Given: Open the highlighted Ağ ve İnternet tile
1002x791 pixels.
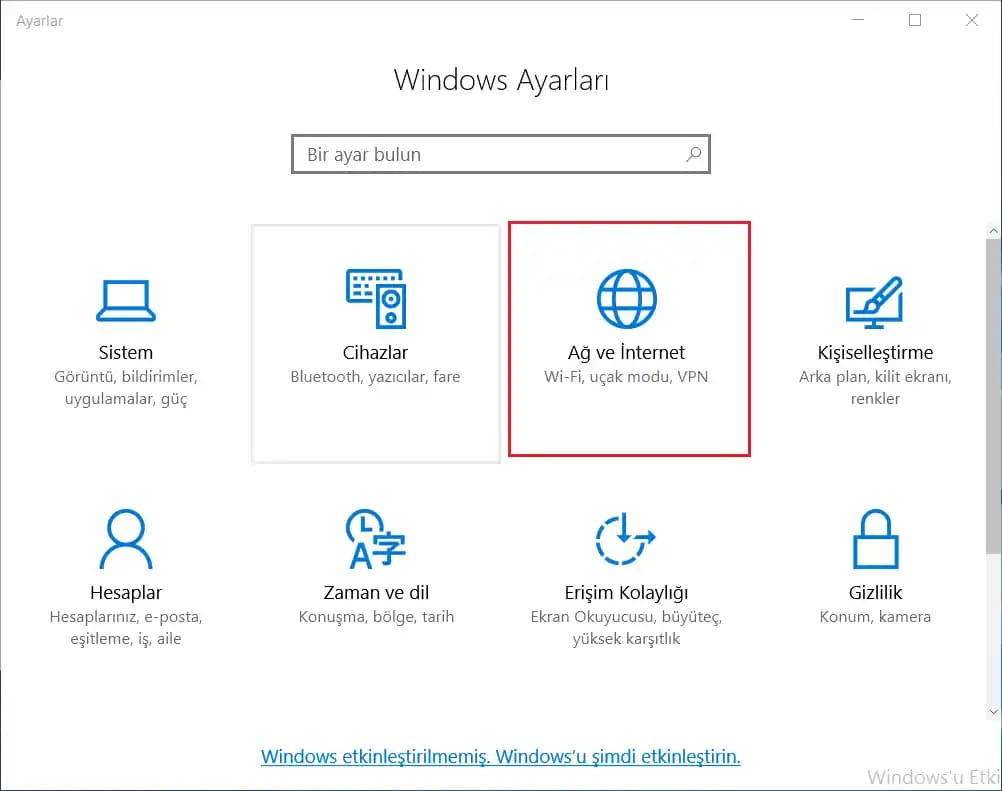Looking at the screenshot, I should point(628,340).
